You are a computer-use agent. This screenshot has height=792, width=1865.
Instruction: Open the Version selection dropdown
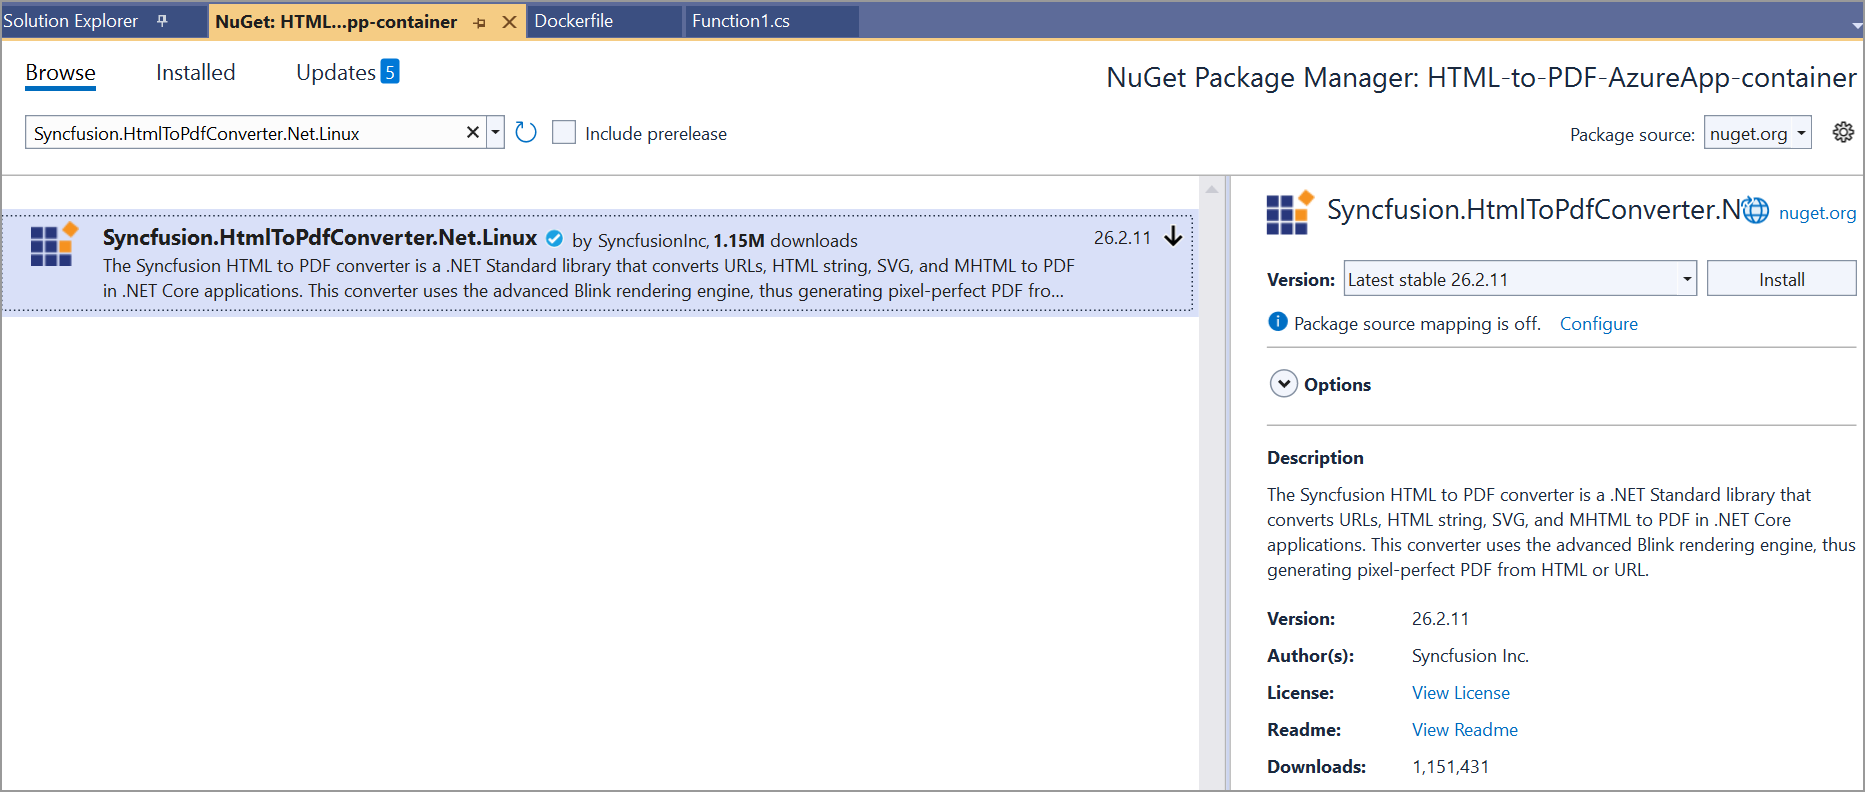(1687, 279)
